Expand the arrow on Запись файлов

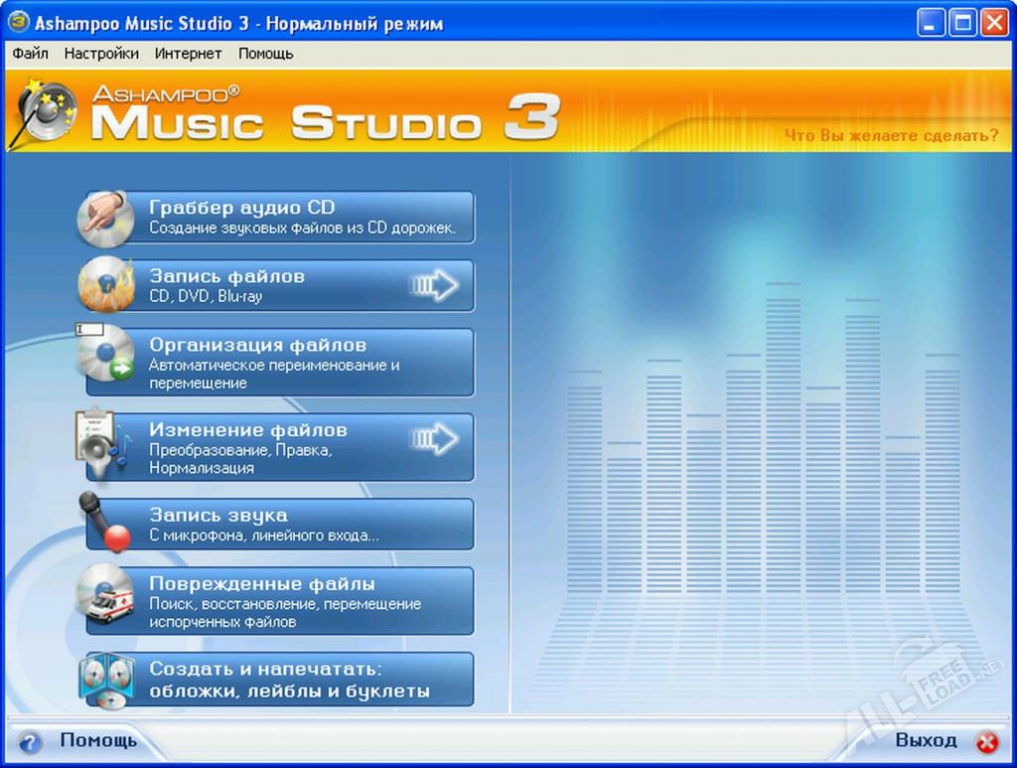tap(435, 286)
